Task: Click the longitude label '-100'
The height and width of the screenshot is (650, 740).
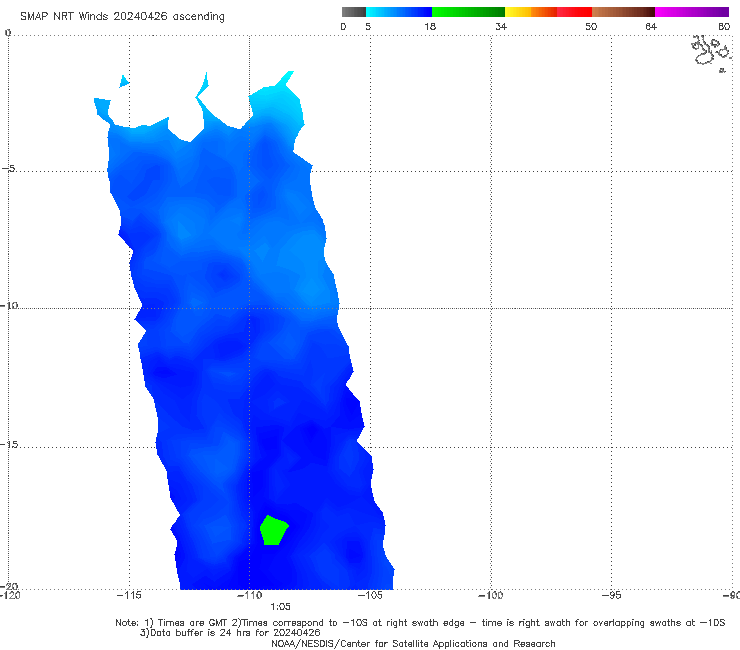Action: 491,595
